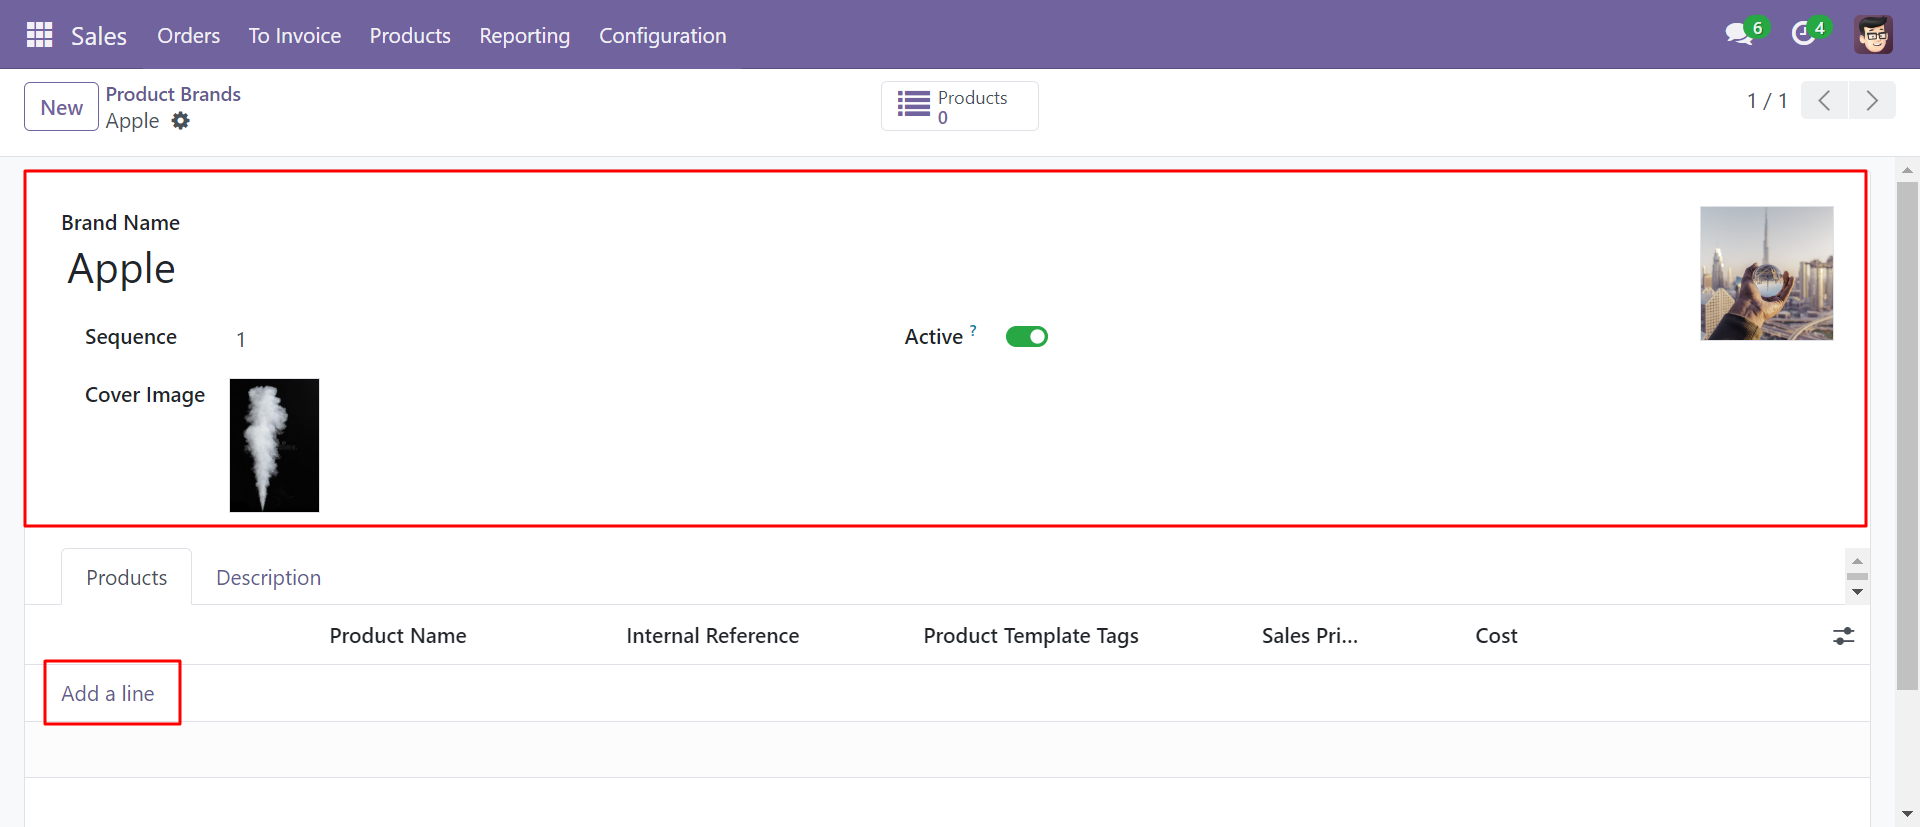Open the Products menu in navbar
Image resolution: width=1920 pixels, height=827 pixels.
coord(410,36)
